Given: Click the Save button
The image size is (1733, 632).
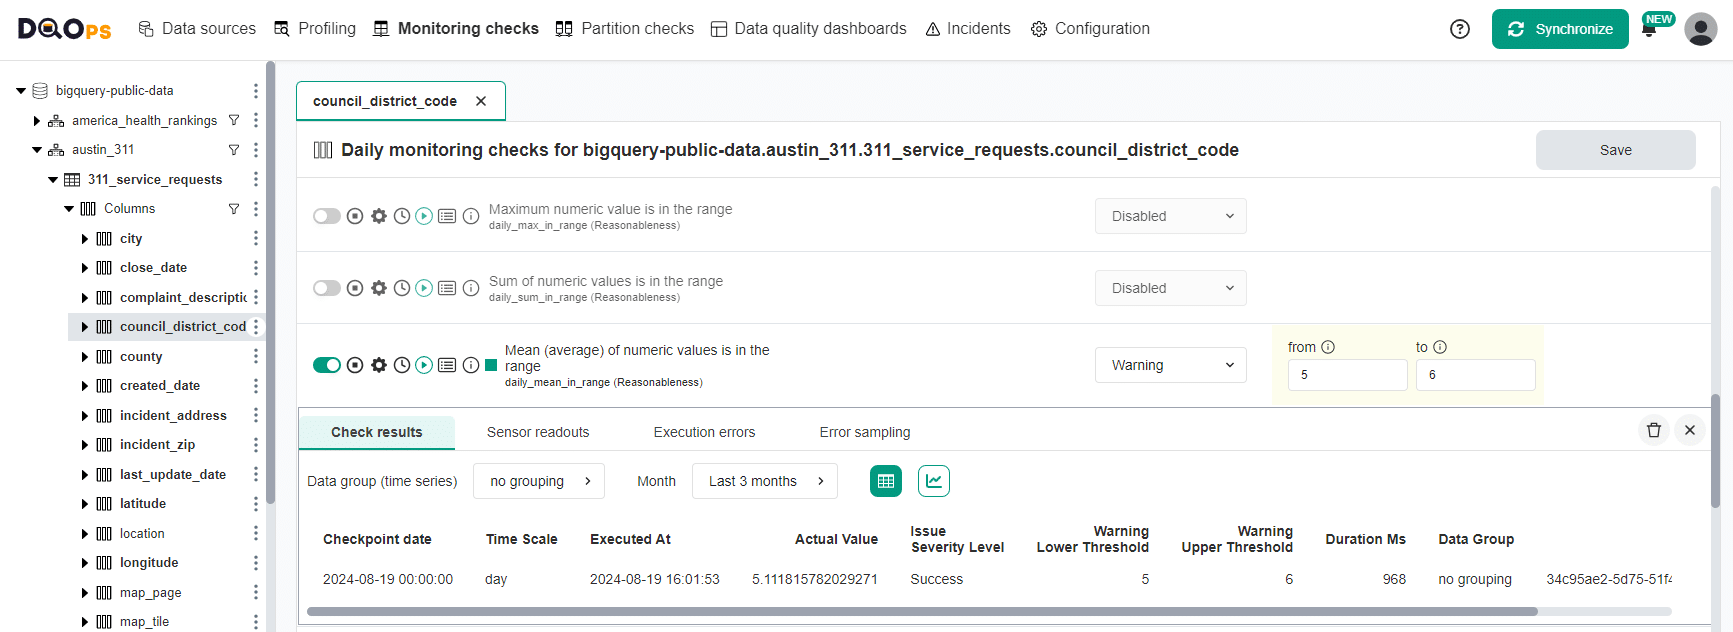Looking at the screenshot, I should 1616,150.
